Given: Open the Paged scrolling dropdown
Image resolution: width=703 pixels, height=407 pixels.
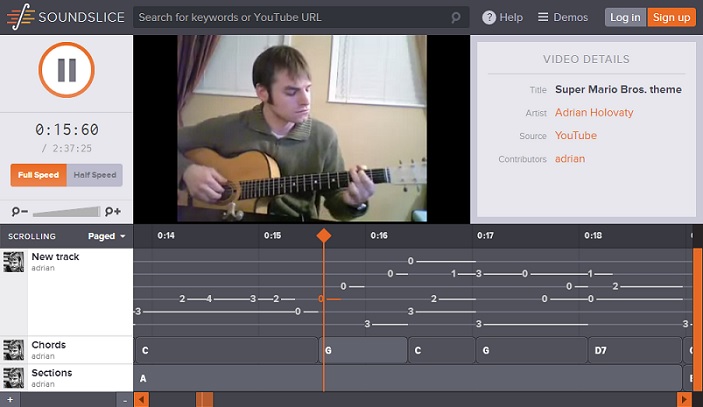Looking at the screenshot, I should pyautogui.click(x=106, y=236).
